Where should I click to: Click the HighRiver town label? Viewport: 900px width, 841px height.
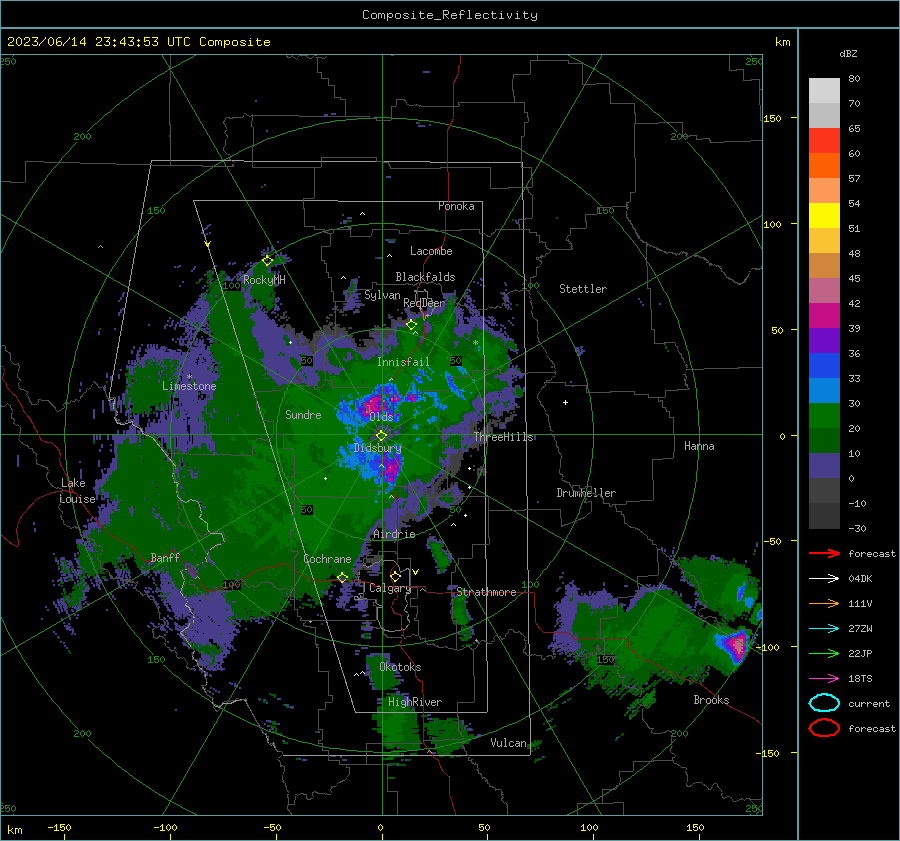click(415, 702)
